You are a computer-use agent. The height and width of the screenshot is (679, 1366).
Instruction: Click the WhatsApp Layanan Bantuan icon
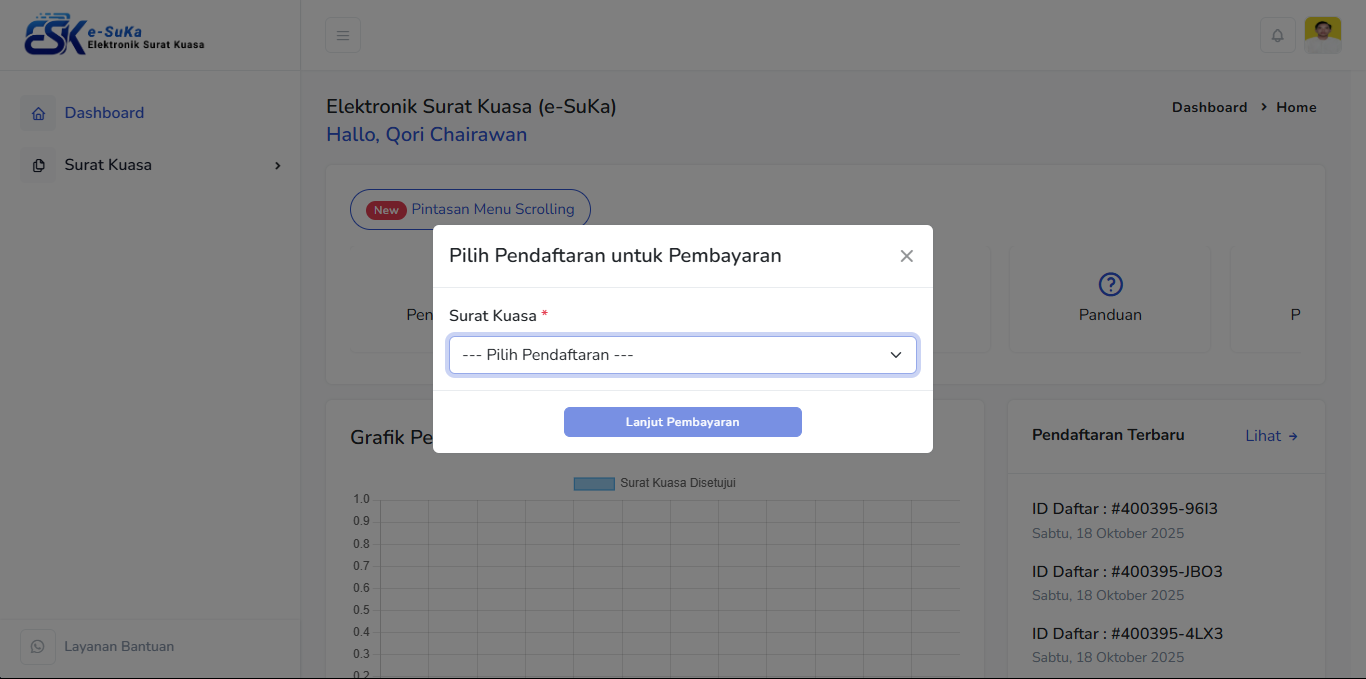(38, 646)
